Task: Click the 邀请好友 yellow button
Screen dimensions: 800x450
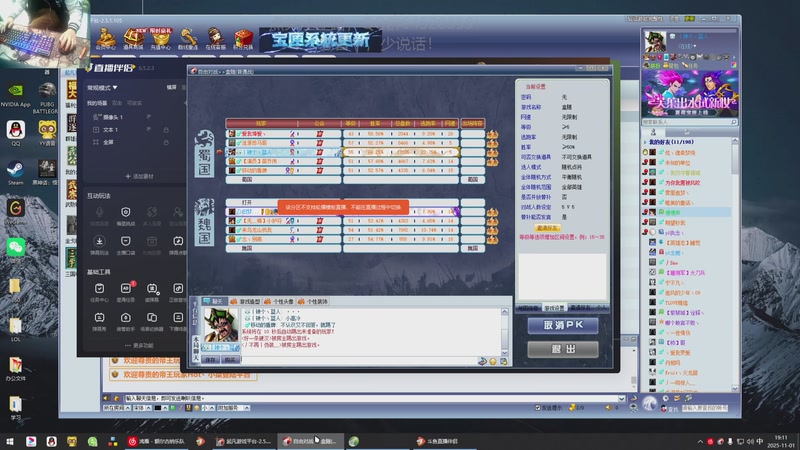Action: 547,228
